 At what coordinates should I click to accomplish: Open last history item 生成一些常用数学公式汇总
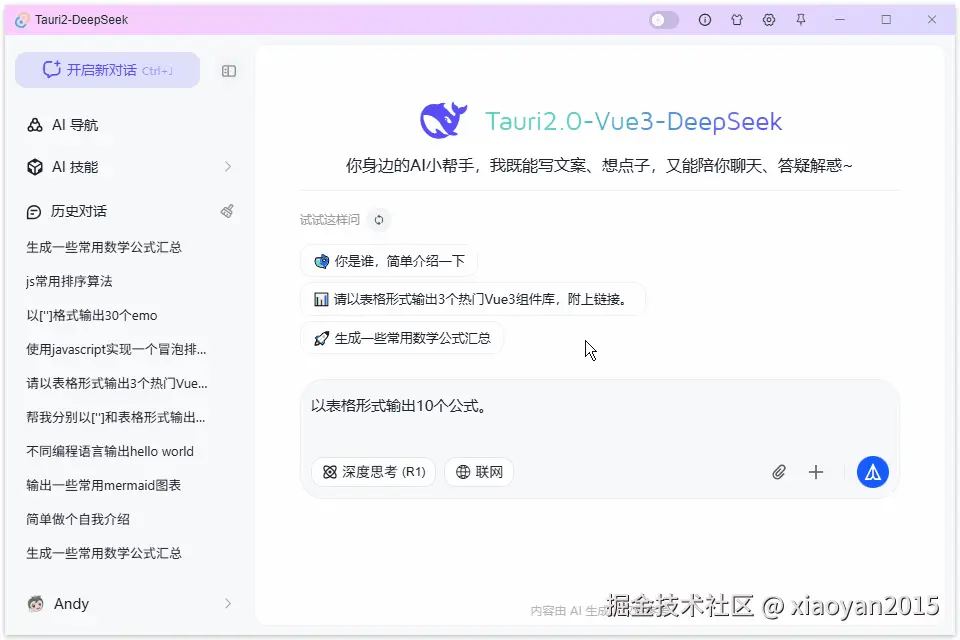(104, 553)
